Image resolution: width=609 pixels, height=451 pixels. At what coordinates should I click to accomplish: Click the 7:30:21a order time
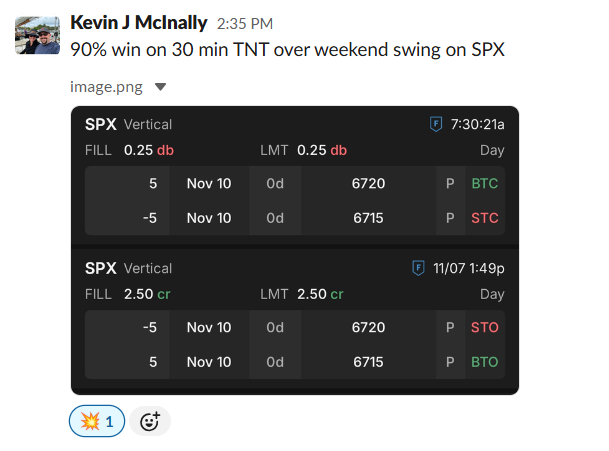pos(477,124)
